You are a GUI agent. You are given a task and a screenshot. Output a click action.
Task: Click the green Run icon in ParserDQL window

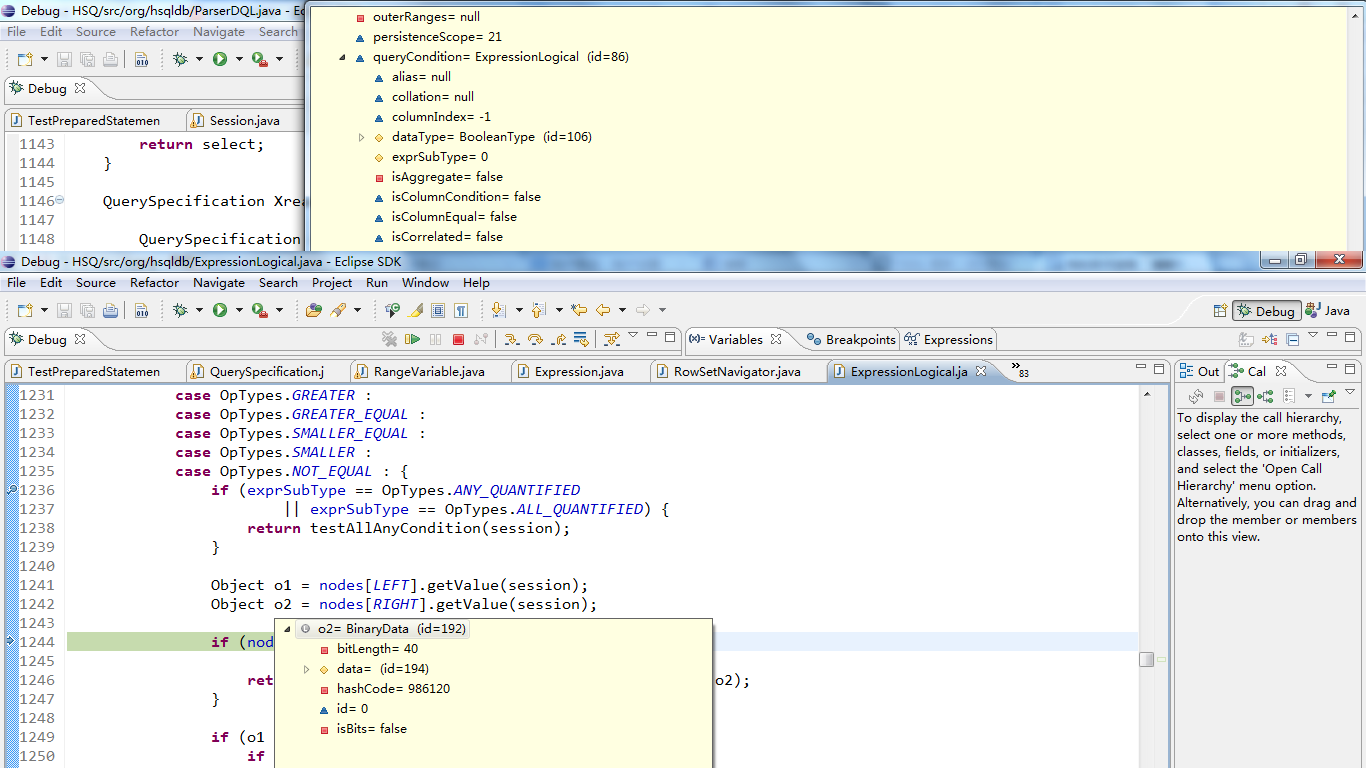coord(220,59)
